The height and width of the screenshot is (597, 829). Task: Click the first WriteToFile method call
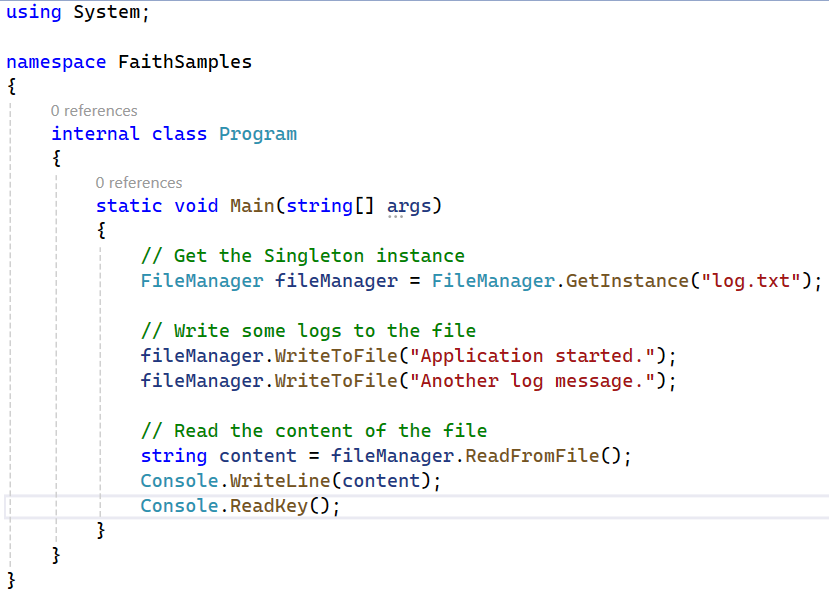point(336,356)
